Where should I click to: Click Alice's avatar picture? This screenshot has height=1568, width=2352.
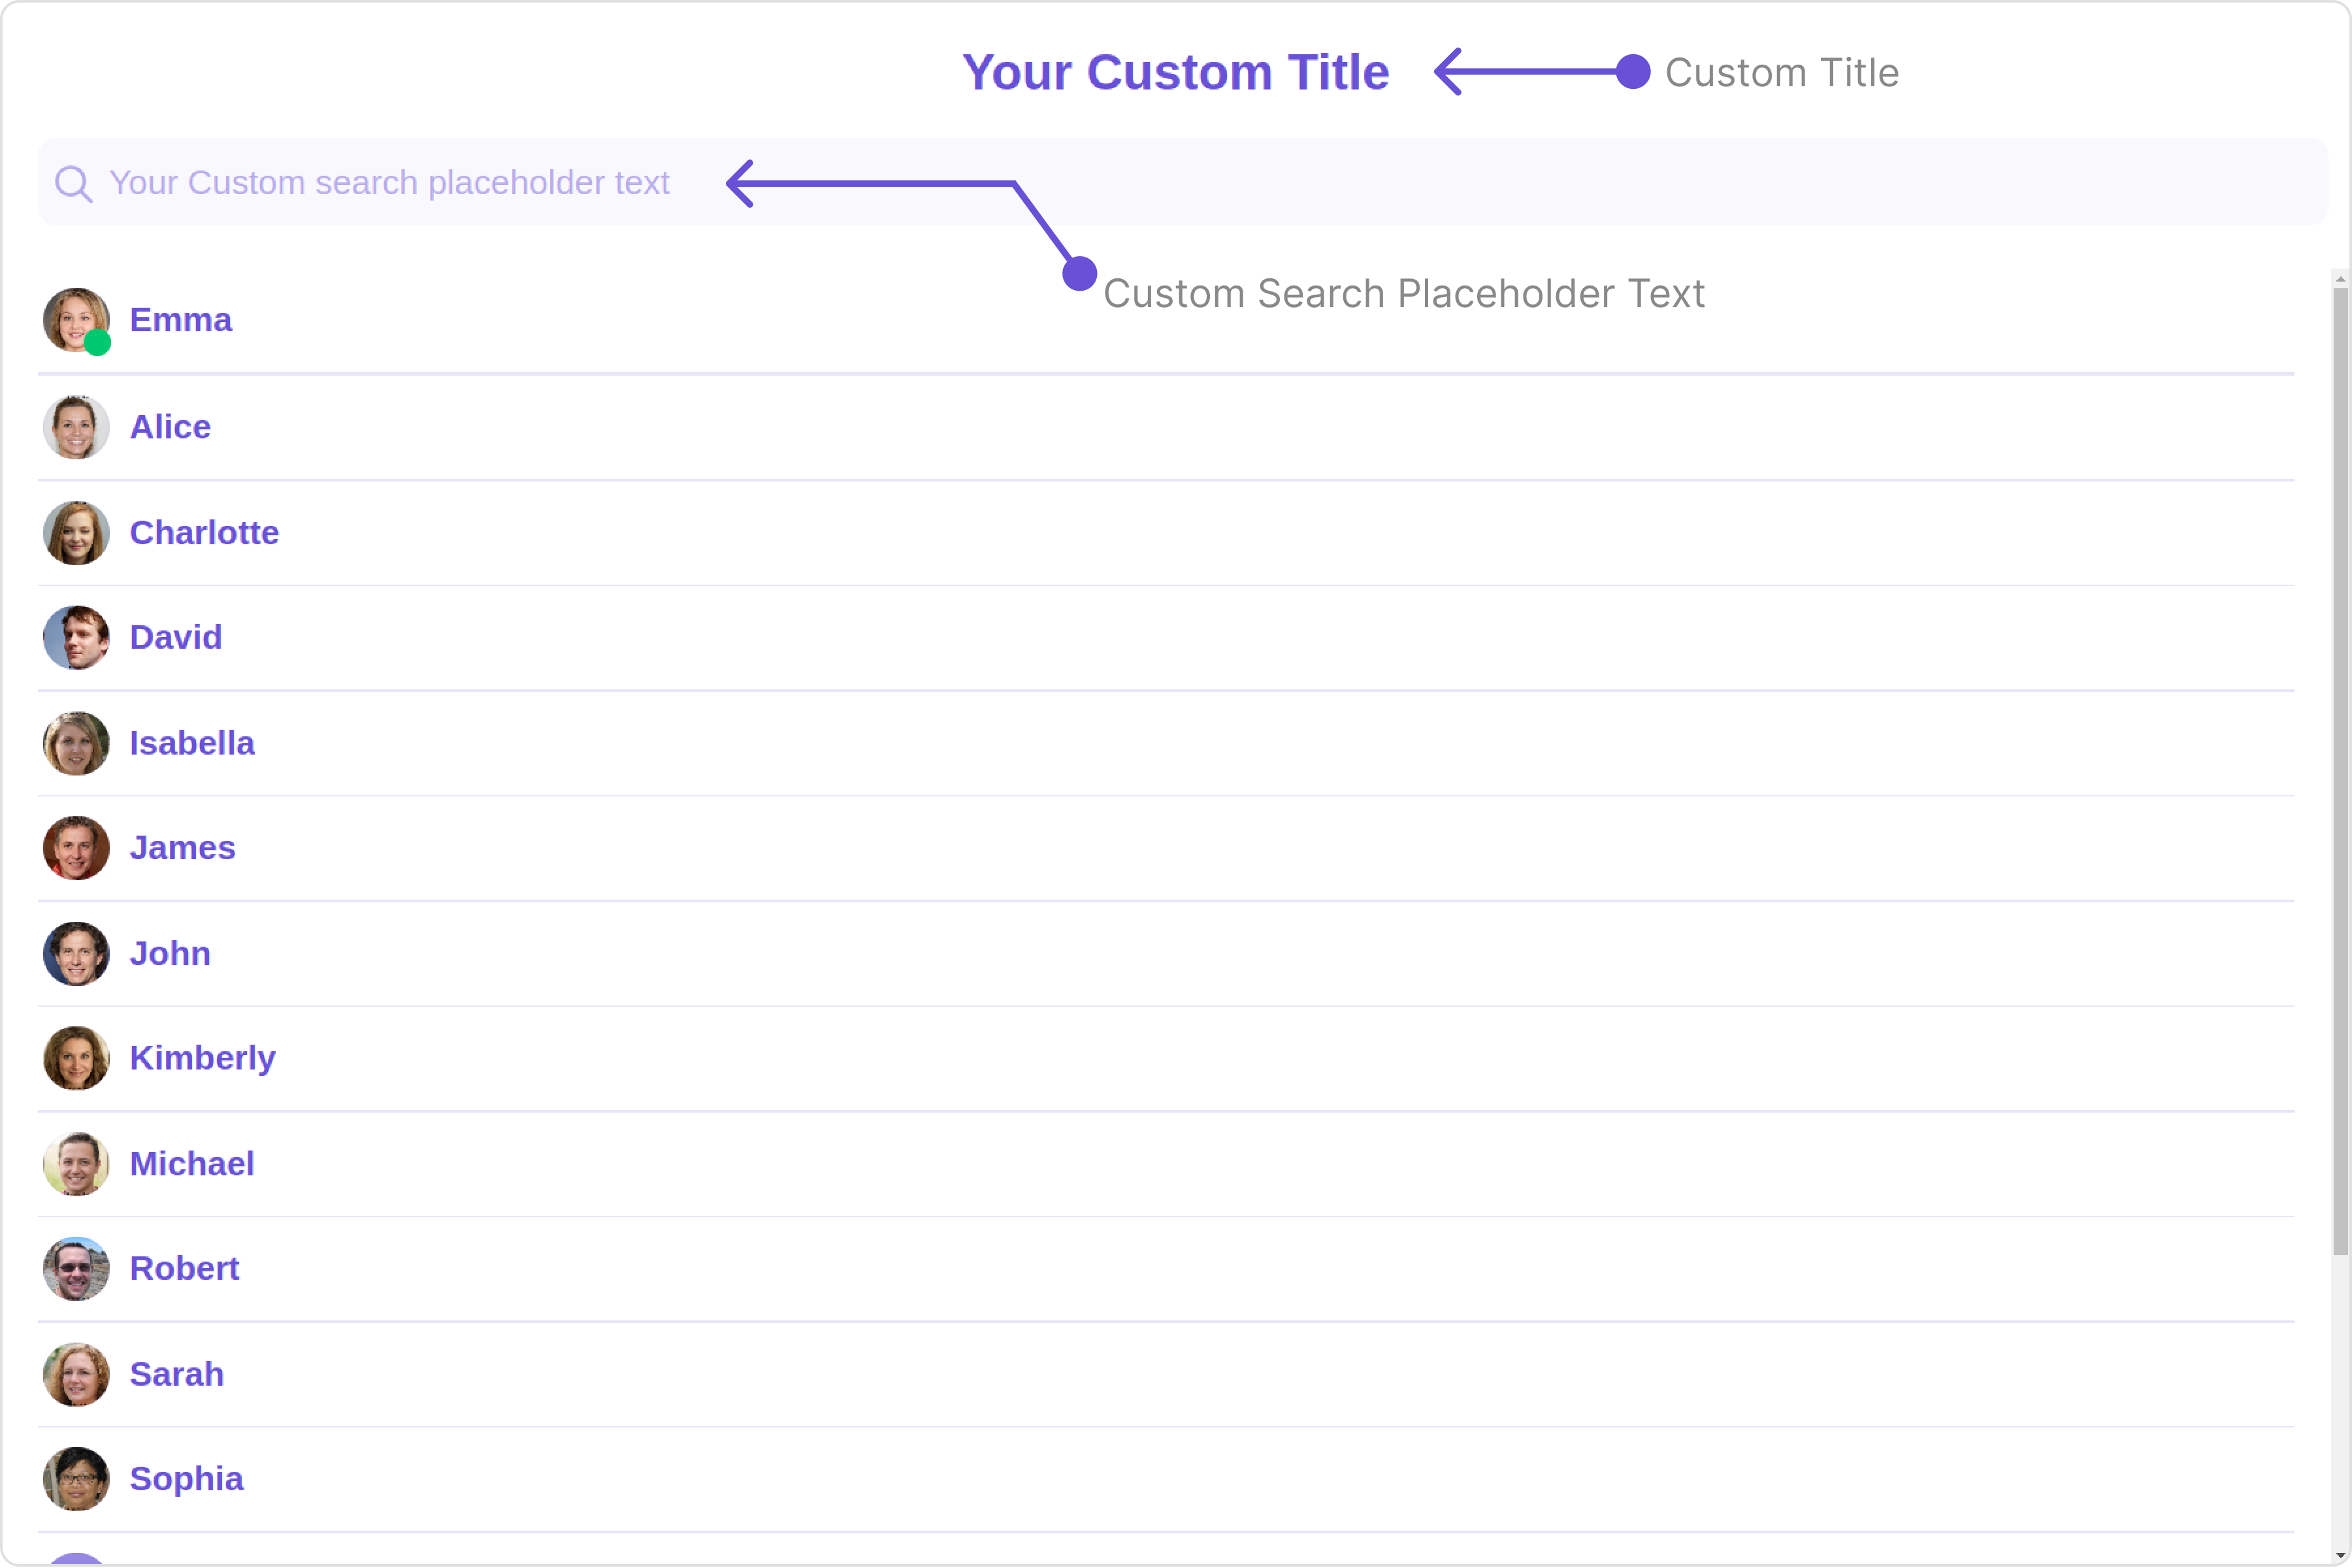(x=76, y=427)
